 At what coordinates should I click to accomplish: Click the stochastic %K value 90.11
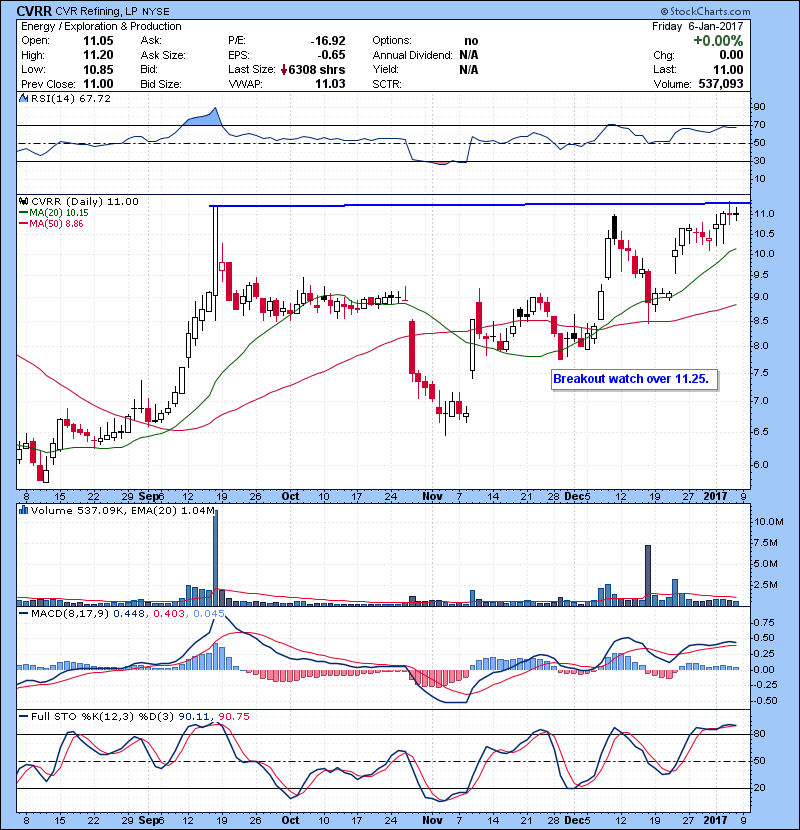(x=194, y=716)
